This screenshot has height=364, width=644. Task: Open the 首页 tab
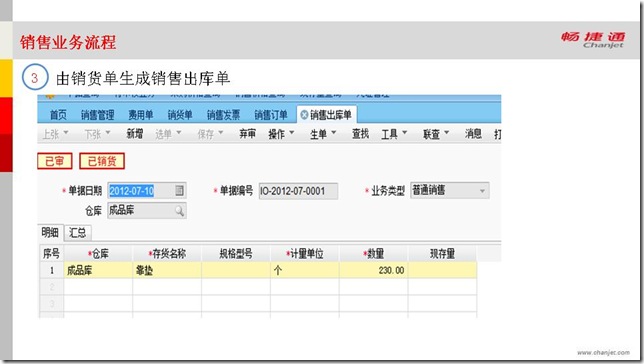(58, 115)
